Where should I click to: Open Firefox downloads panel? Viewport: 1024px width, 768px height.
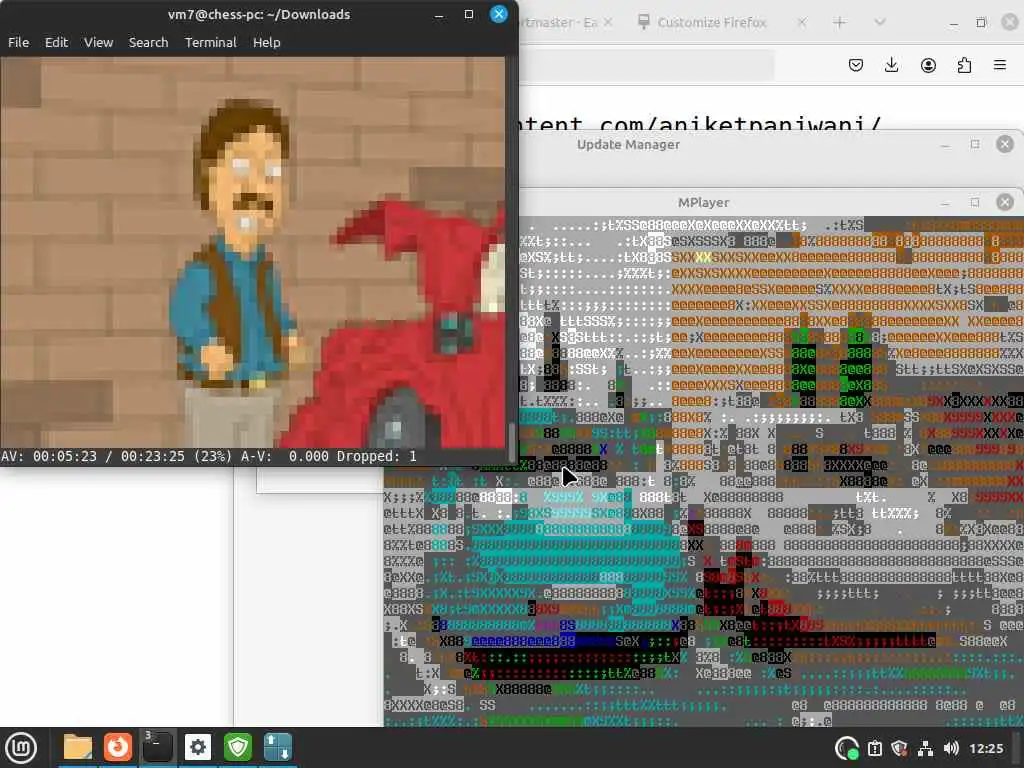(x=891, y=65)
